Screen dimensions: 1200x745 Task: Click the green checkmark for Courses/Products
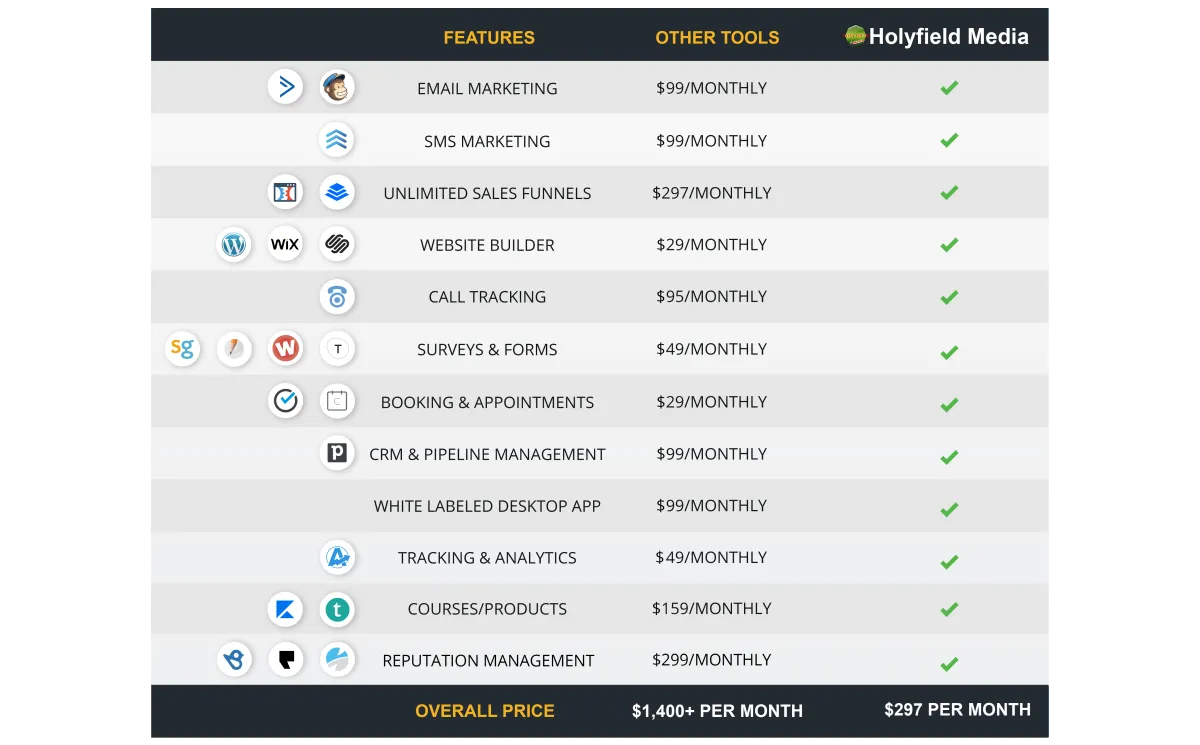coord(949,609)
